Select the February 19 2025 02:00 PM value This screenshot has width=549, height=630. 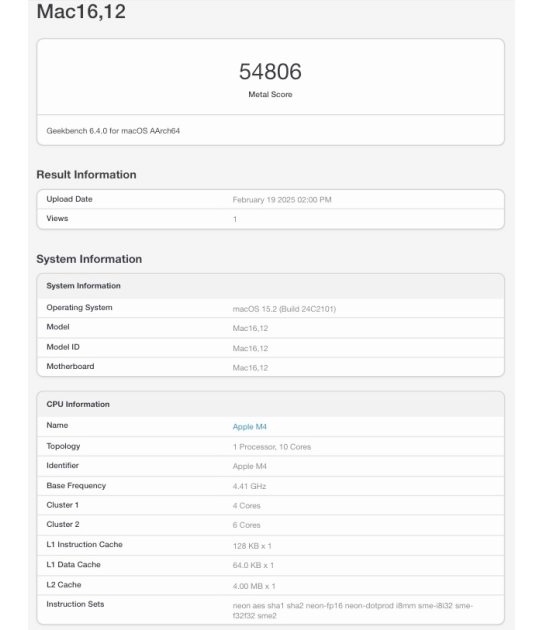[282, 200]
